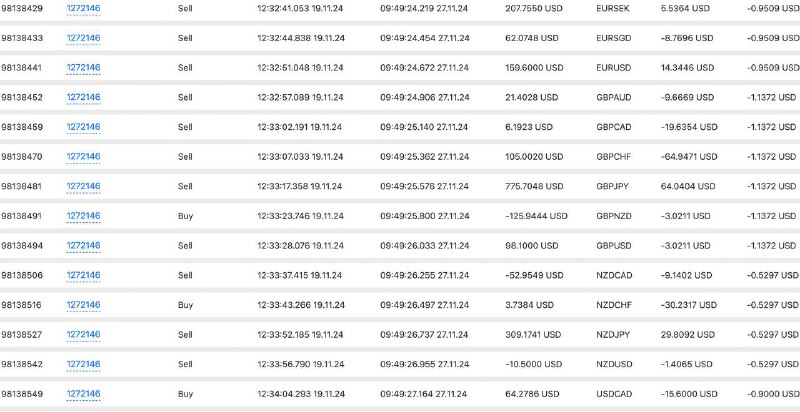Viewport: 800px width, 412px height.
Task: Open account link 1272146 in GBPCHF row
Action: pyautogui.click(x=83, y=157)
